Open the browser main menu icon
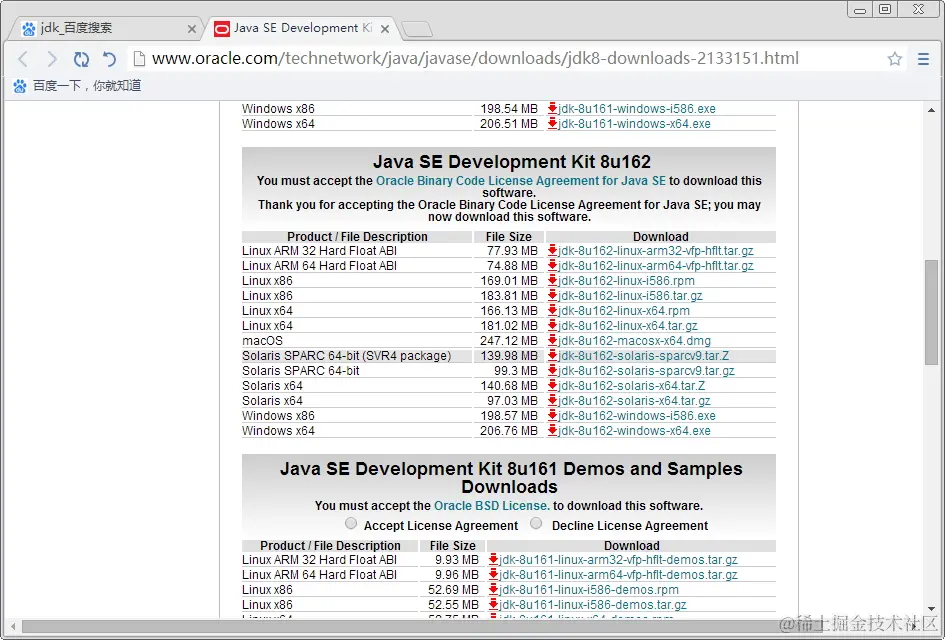Screen dimensions: 945x640 click(x=923, y=58)
